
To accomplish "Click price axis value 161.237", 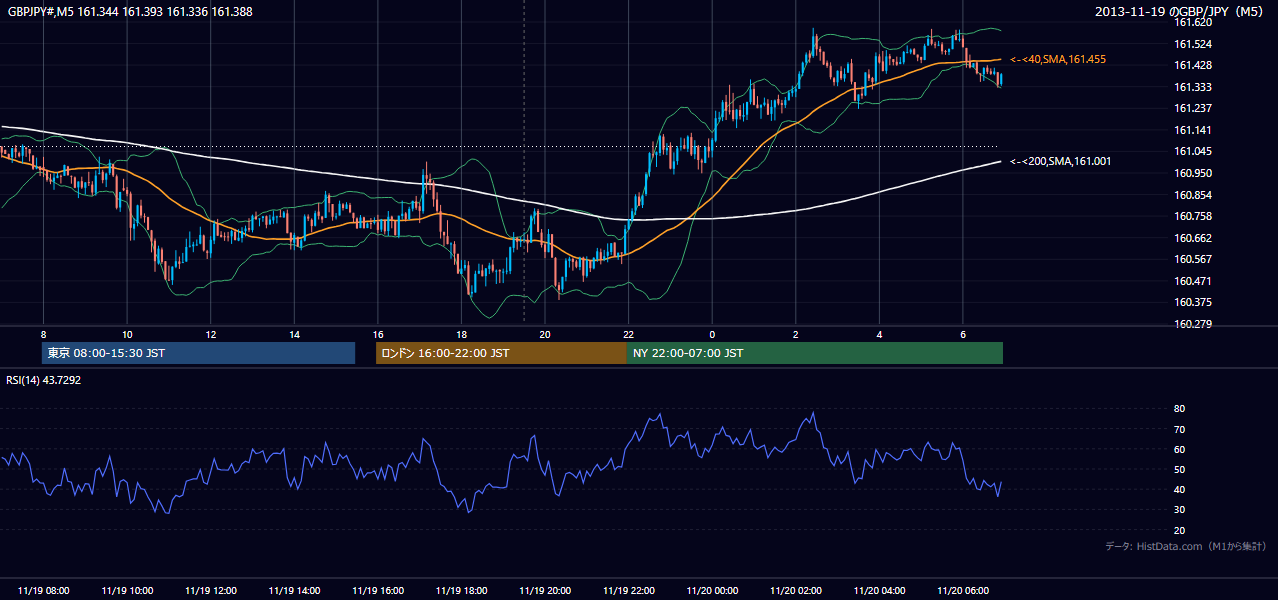I will coord(1192,108).
